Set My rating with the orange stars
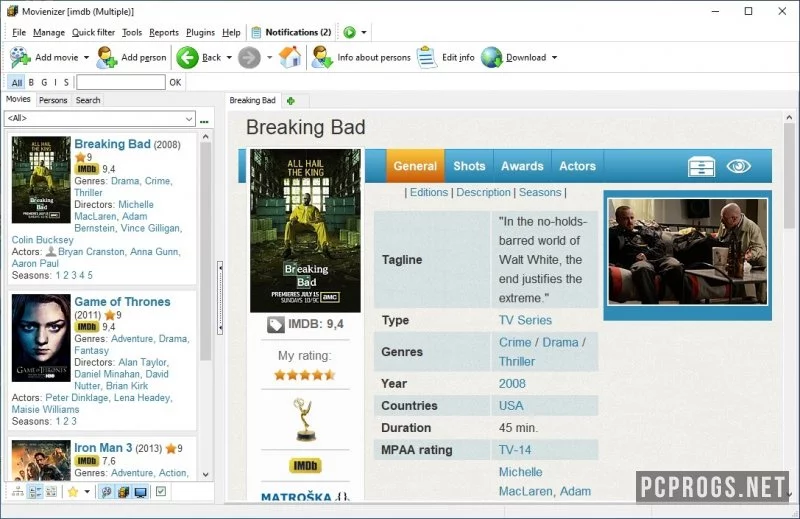 pyautogui.click(x=305, y=375)
